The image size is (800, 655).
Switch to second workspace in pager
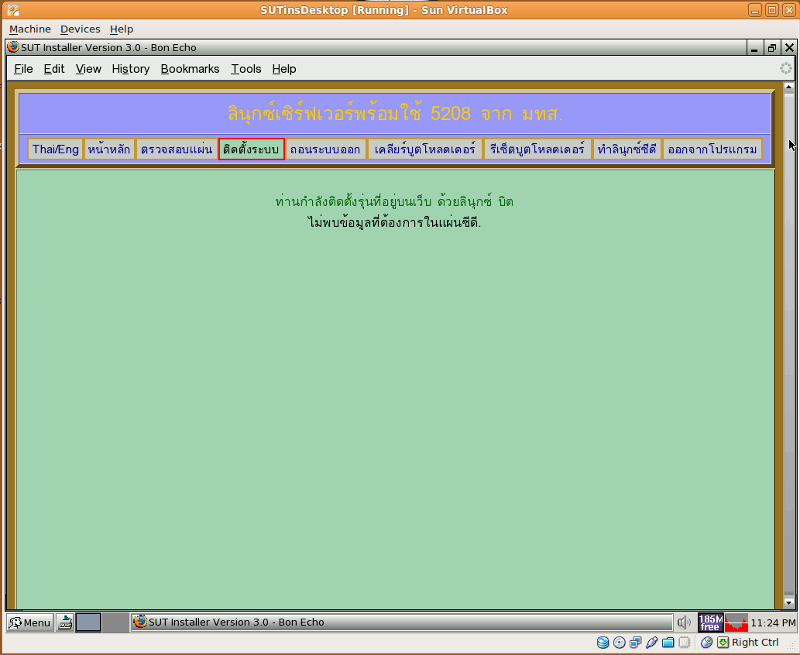coord(115,622)
